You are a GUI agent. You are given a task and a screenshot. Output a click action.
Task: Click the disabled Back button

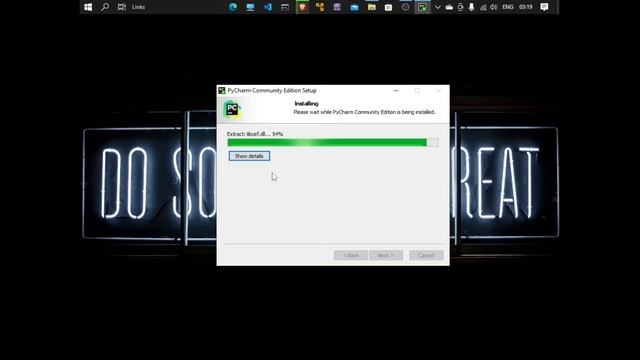coord(351,256)
